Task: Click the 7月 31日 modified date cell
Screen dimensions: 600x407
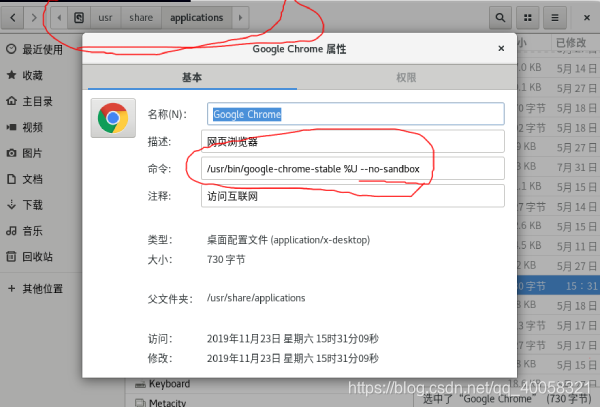Action: [576, 167]
